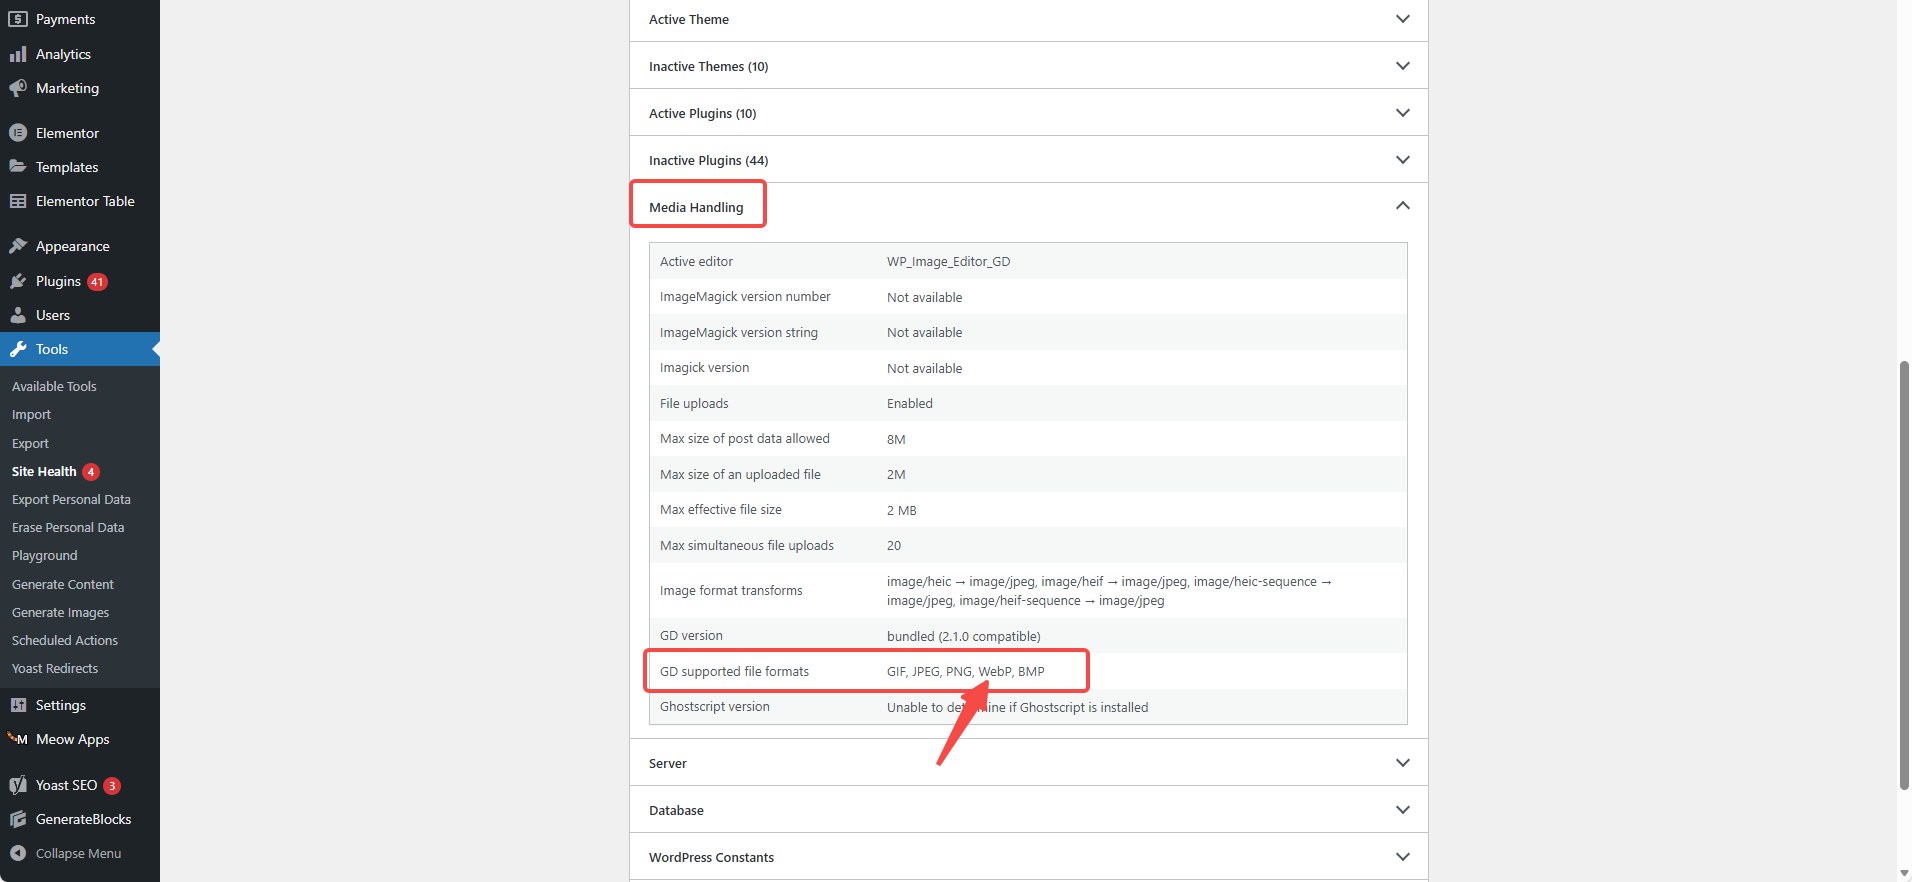This screenshot has height=882, width=1912.
Task: Click the Analytics bar chart icon
Action: pos(18,54)
